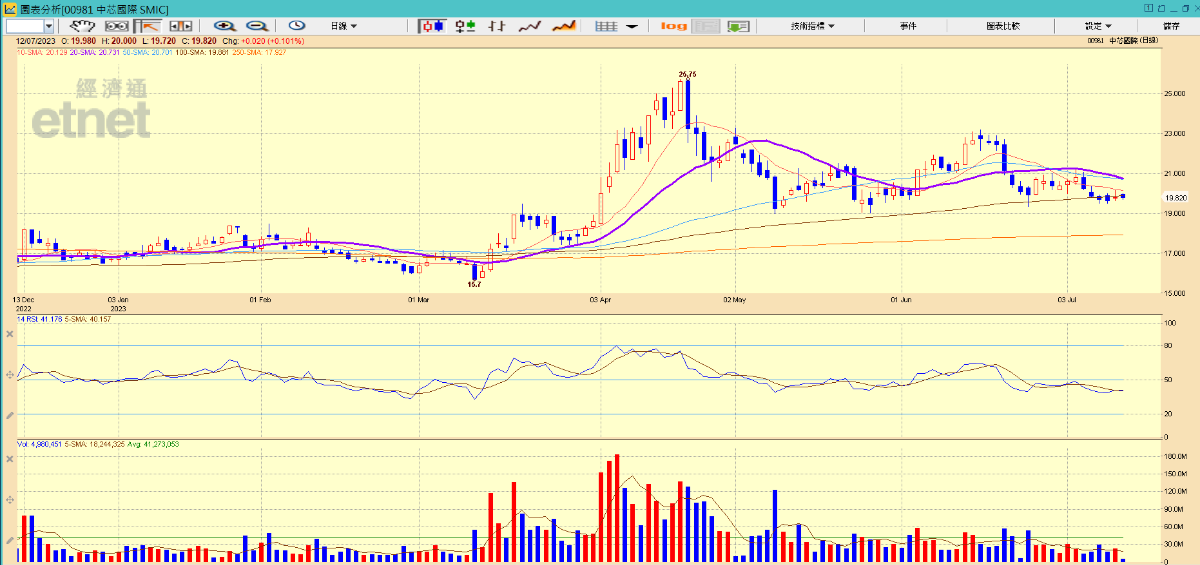Click the 儲存 save button

click(x=1171, y=26)
